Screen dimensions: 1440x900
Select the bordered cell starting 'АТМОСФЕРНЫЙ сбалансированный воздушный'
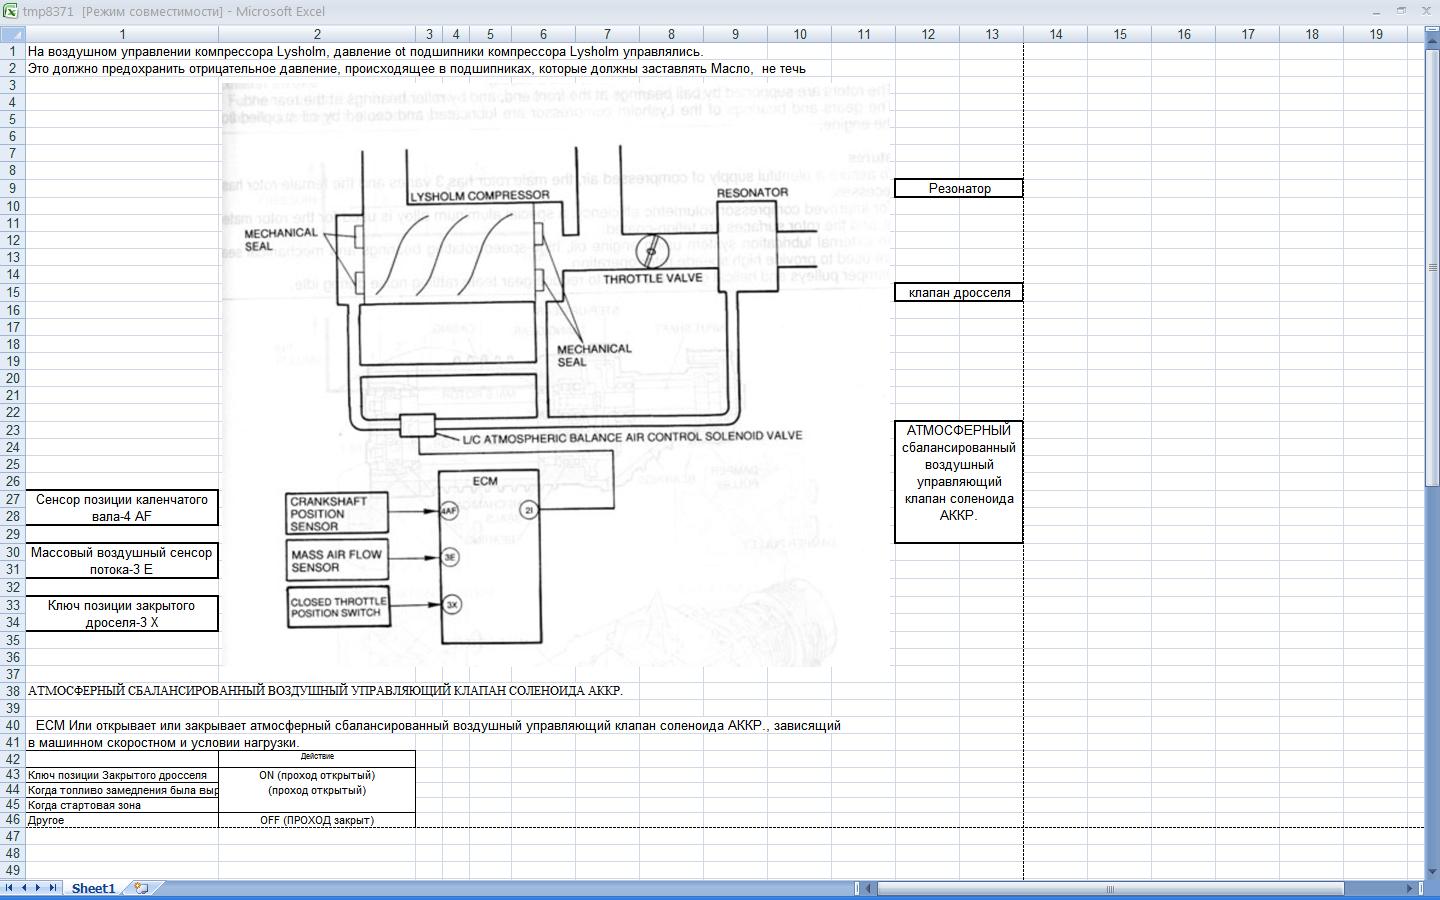coord(959,482)
